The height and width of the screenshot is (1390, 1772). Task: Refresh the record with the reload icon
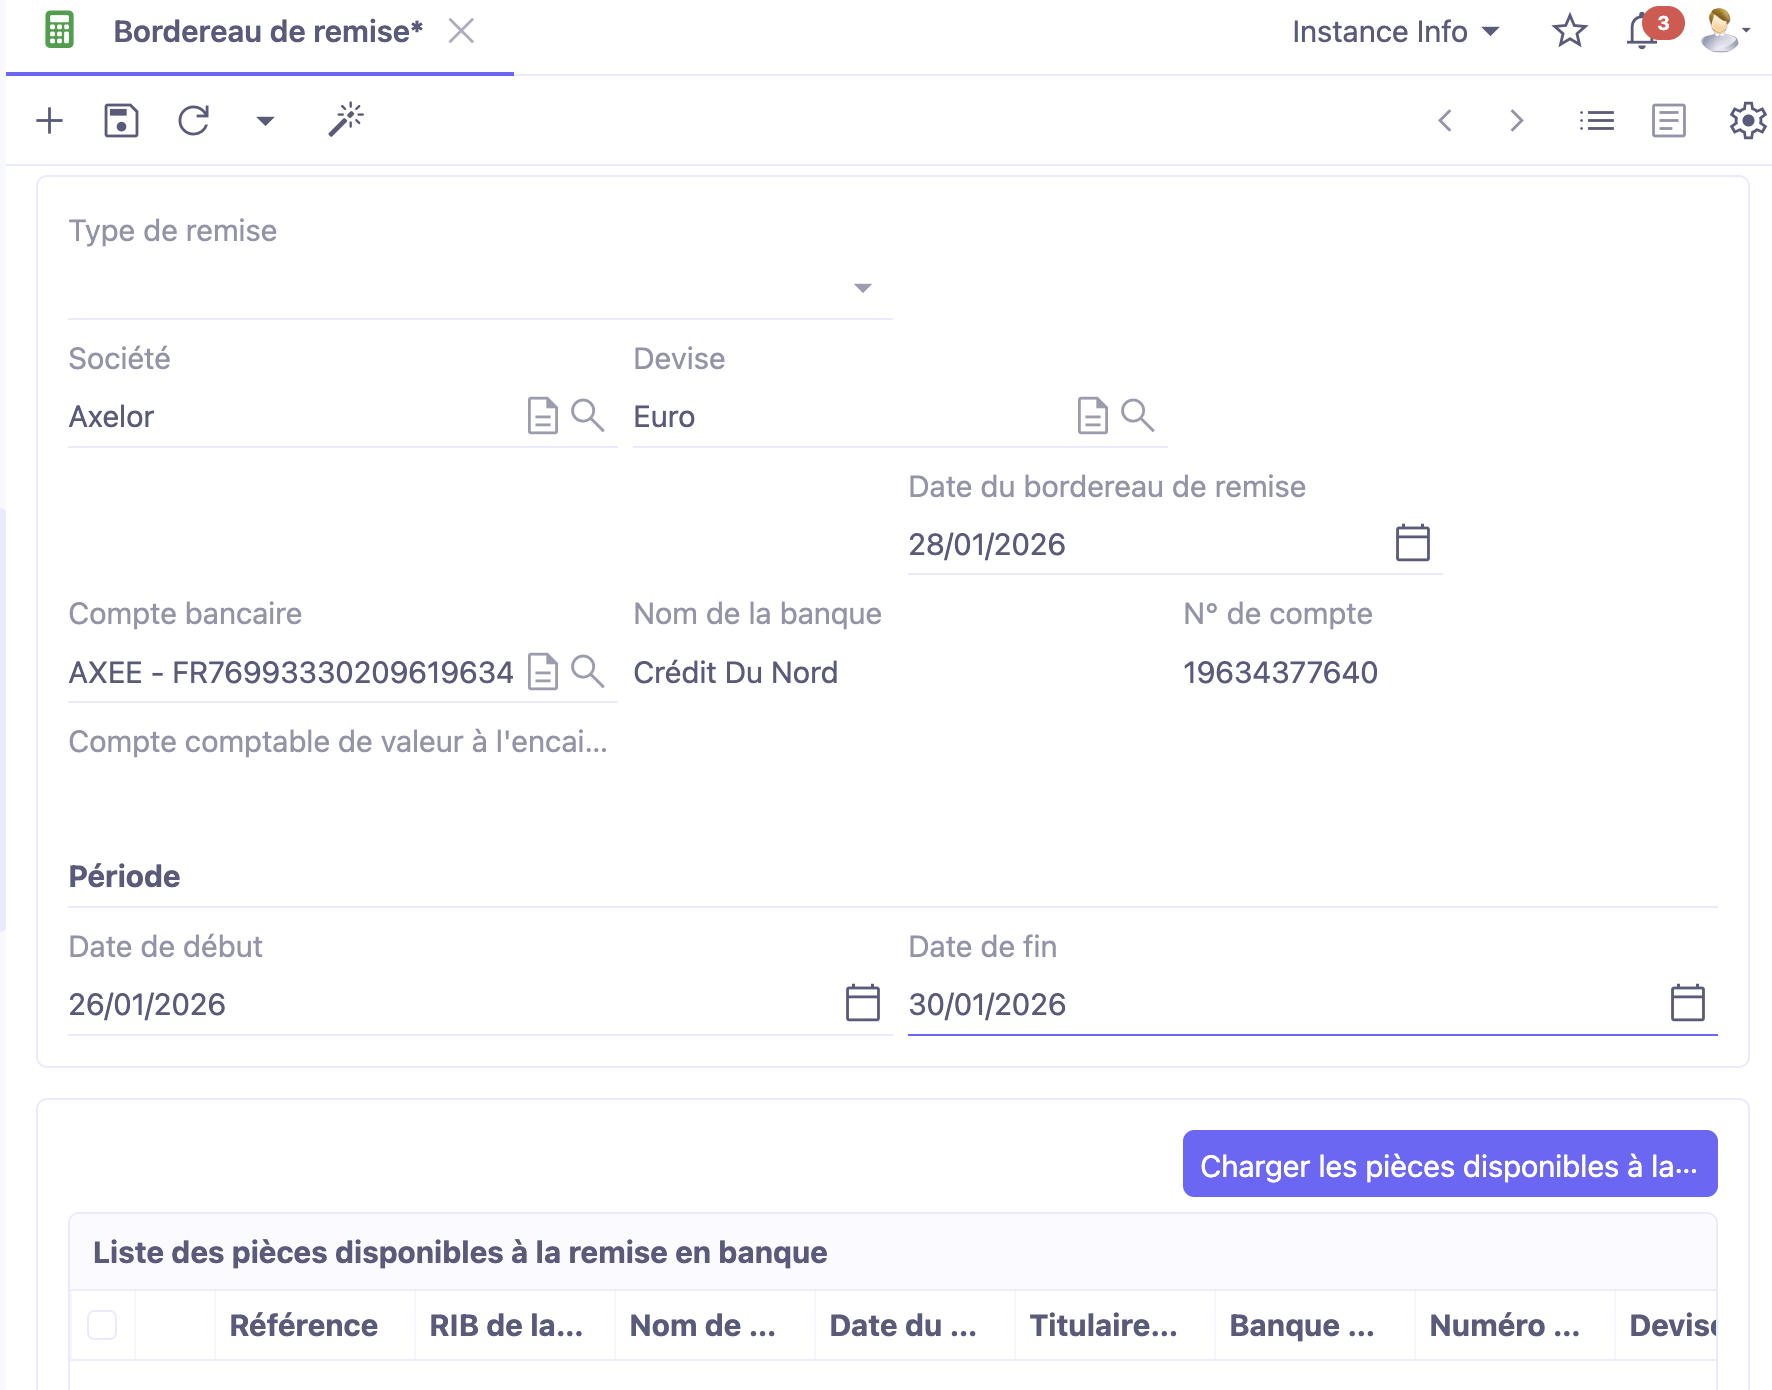coord(194,120)
